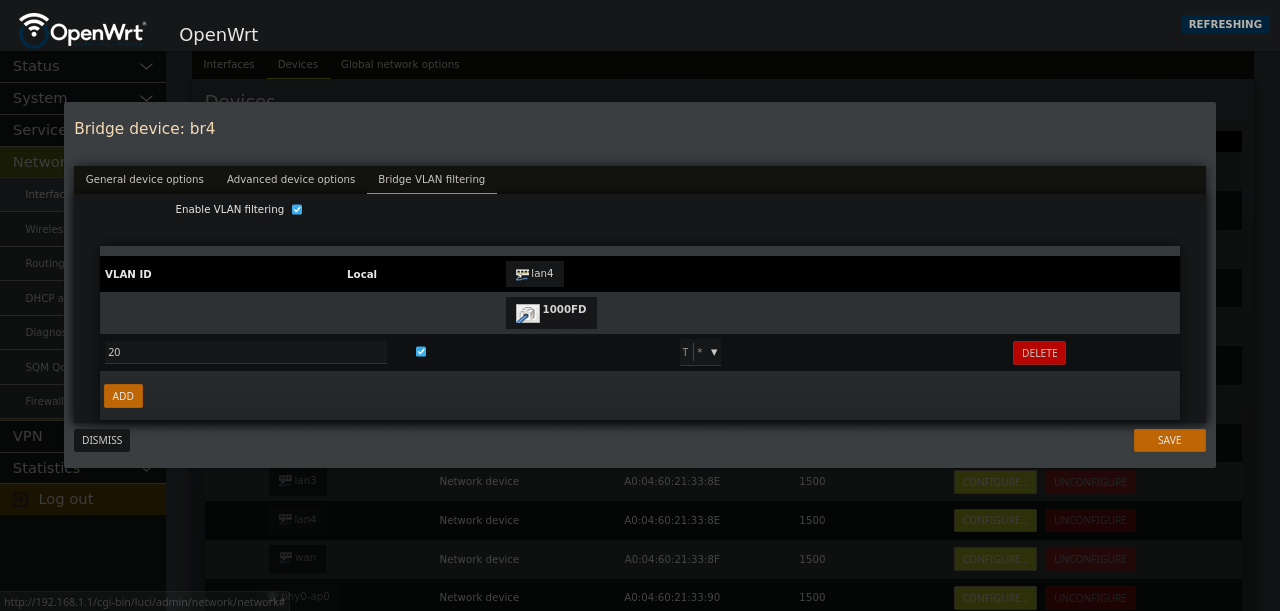Click the OpenWrt logo
The width and height of the screenshot is (1280, 611).
(x=82, y=31)
